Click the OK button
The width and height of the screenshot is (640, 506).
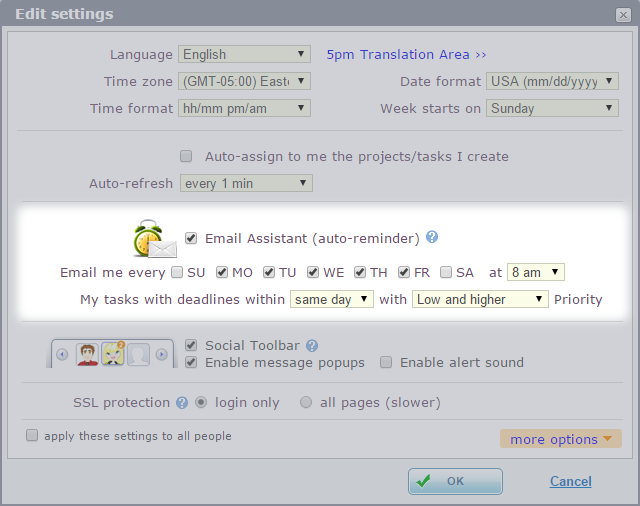455,481
